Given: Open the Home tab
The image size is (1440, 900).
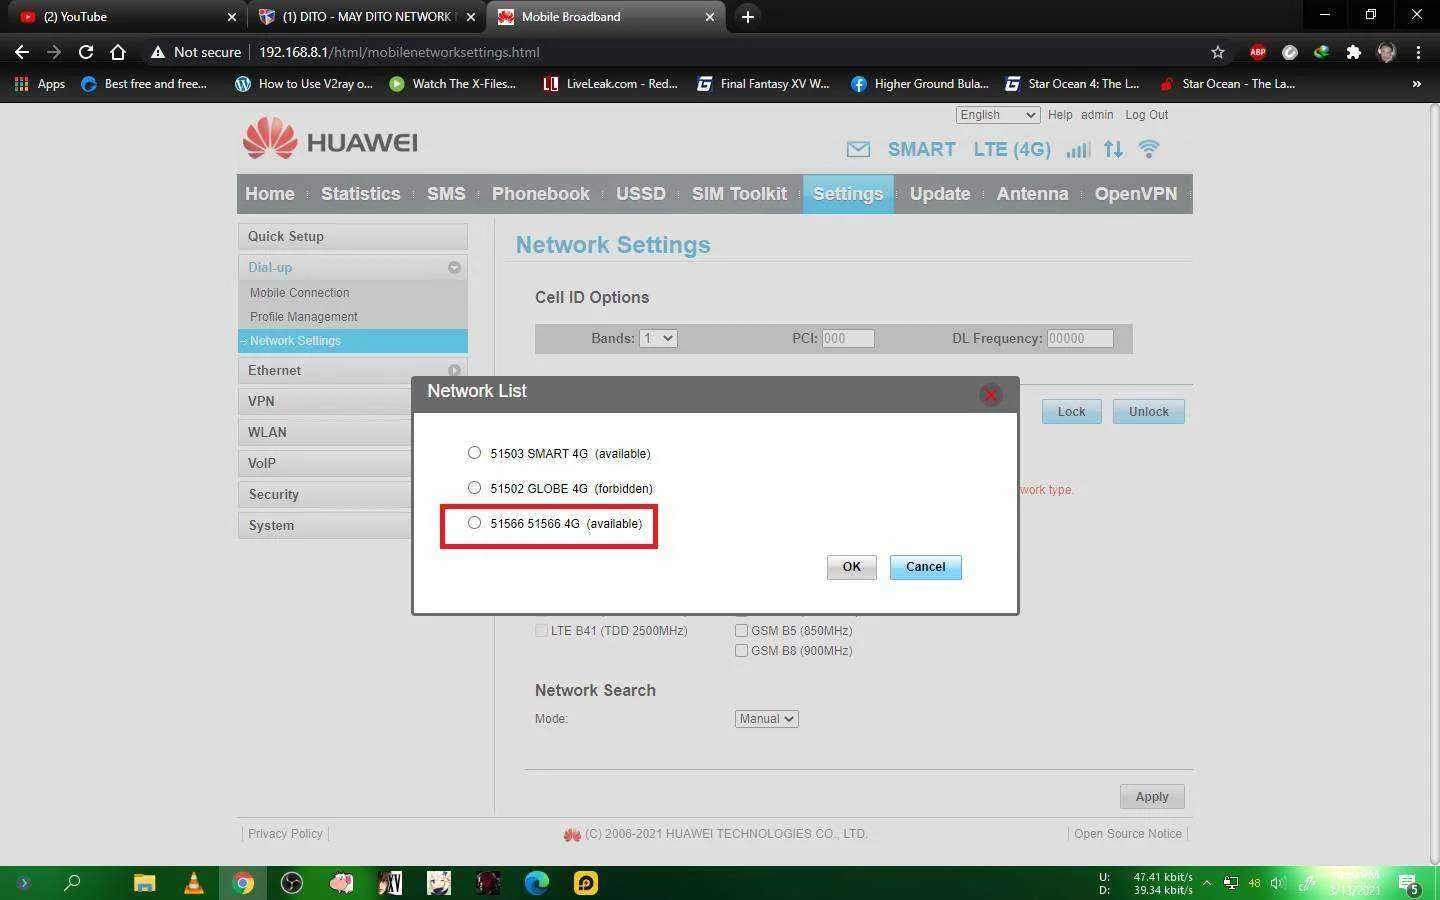Looking at the screenshot, I should pyautogui.click(x=270, y=194).
